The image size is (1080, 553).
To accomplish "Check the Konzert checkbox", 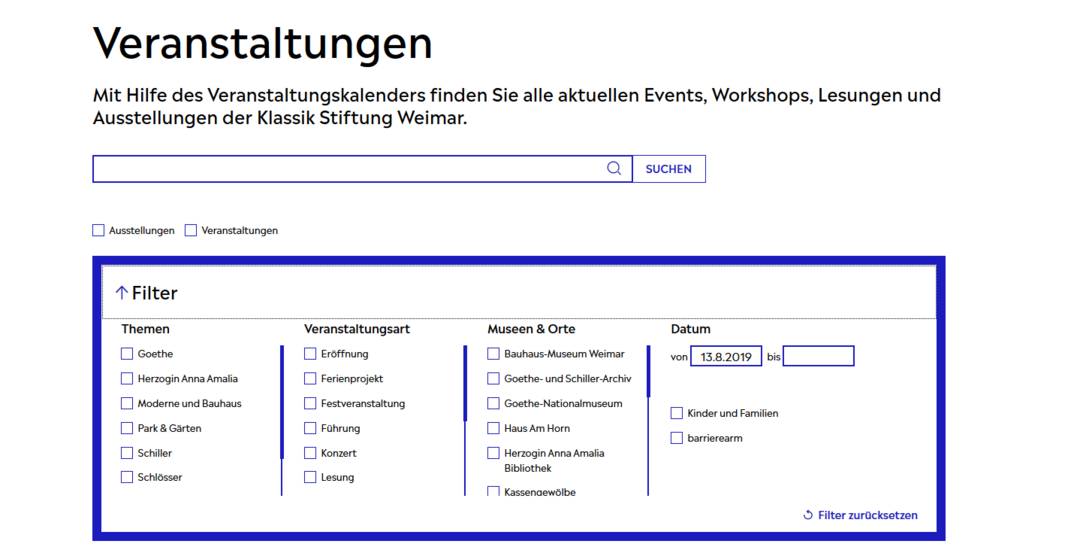I will pyautogui.click(x=310, y=453).
